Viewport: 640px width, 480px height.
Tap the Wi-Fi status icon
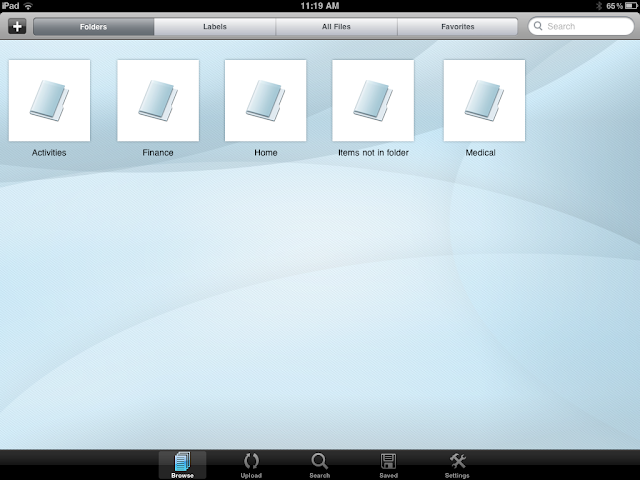28,6
